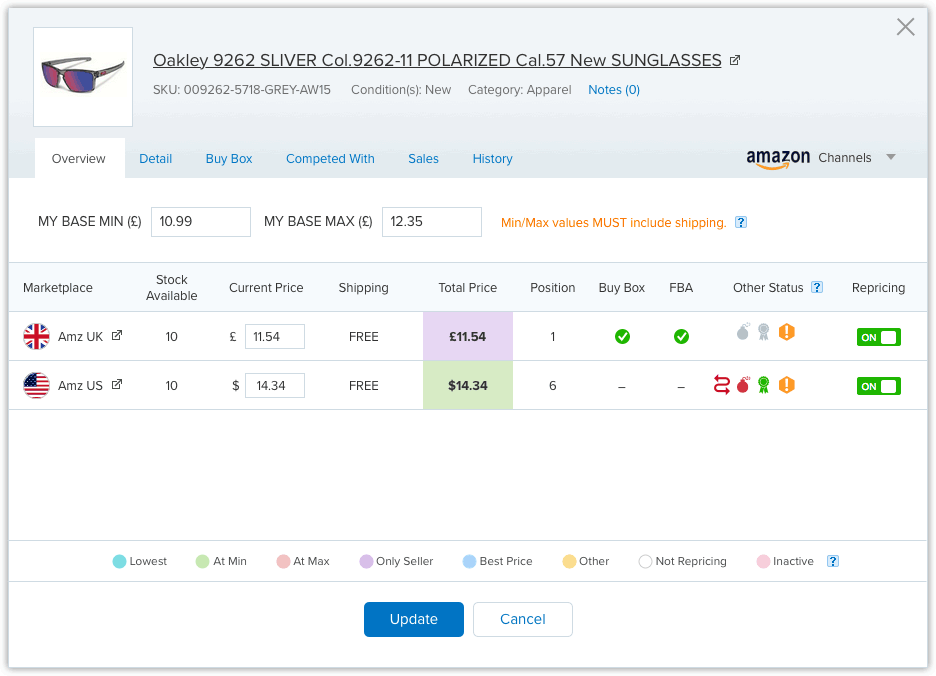Screen dimensions: 936x676
Task: Click the At Max legend color dot
Action: coord(283,561)
